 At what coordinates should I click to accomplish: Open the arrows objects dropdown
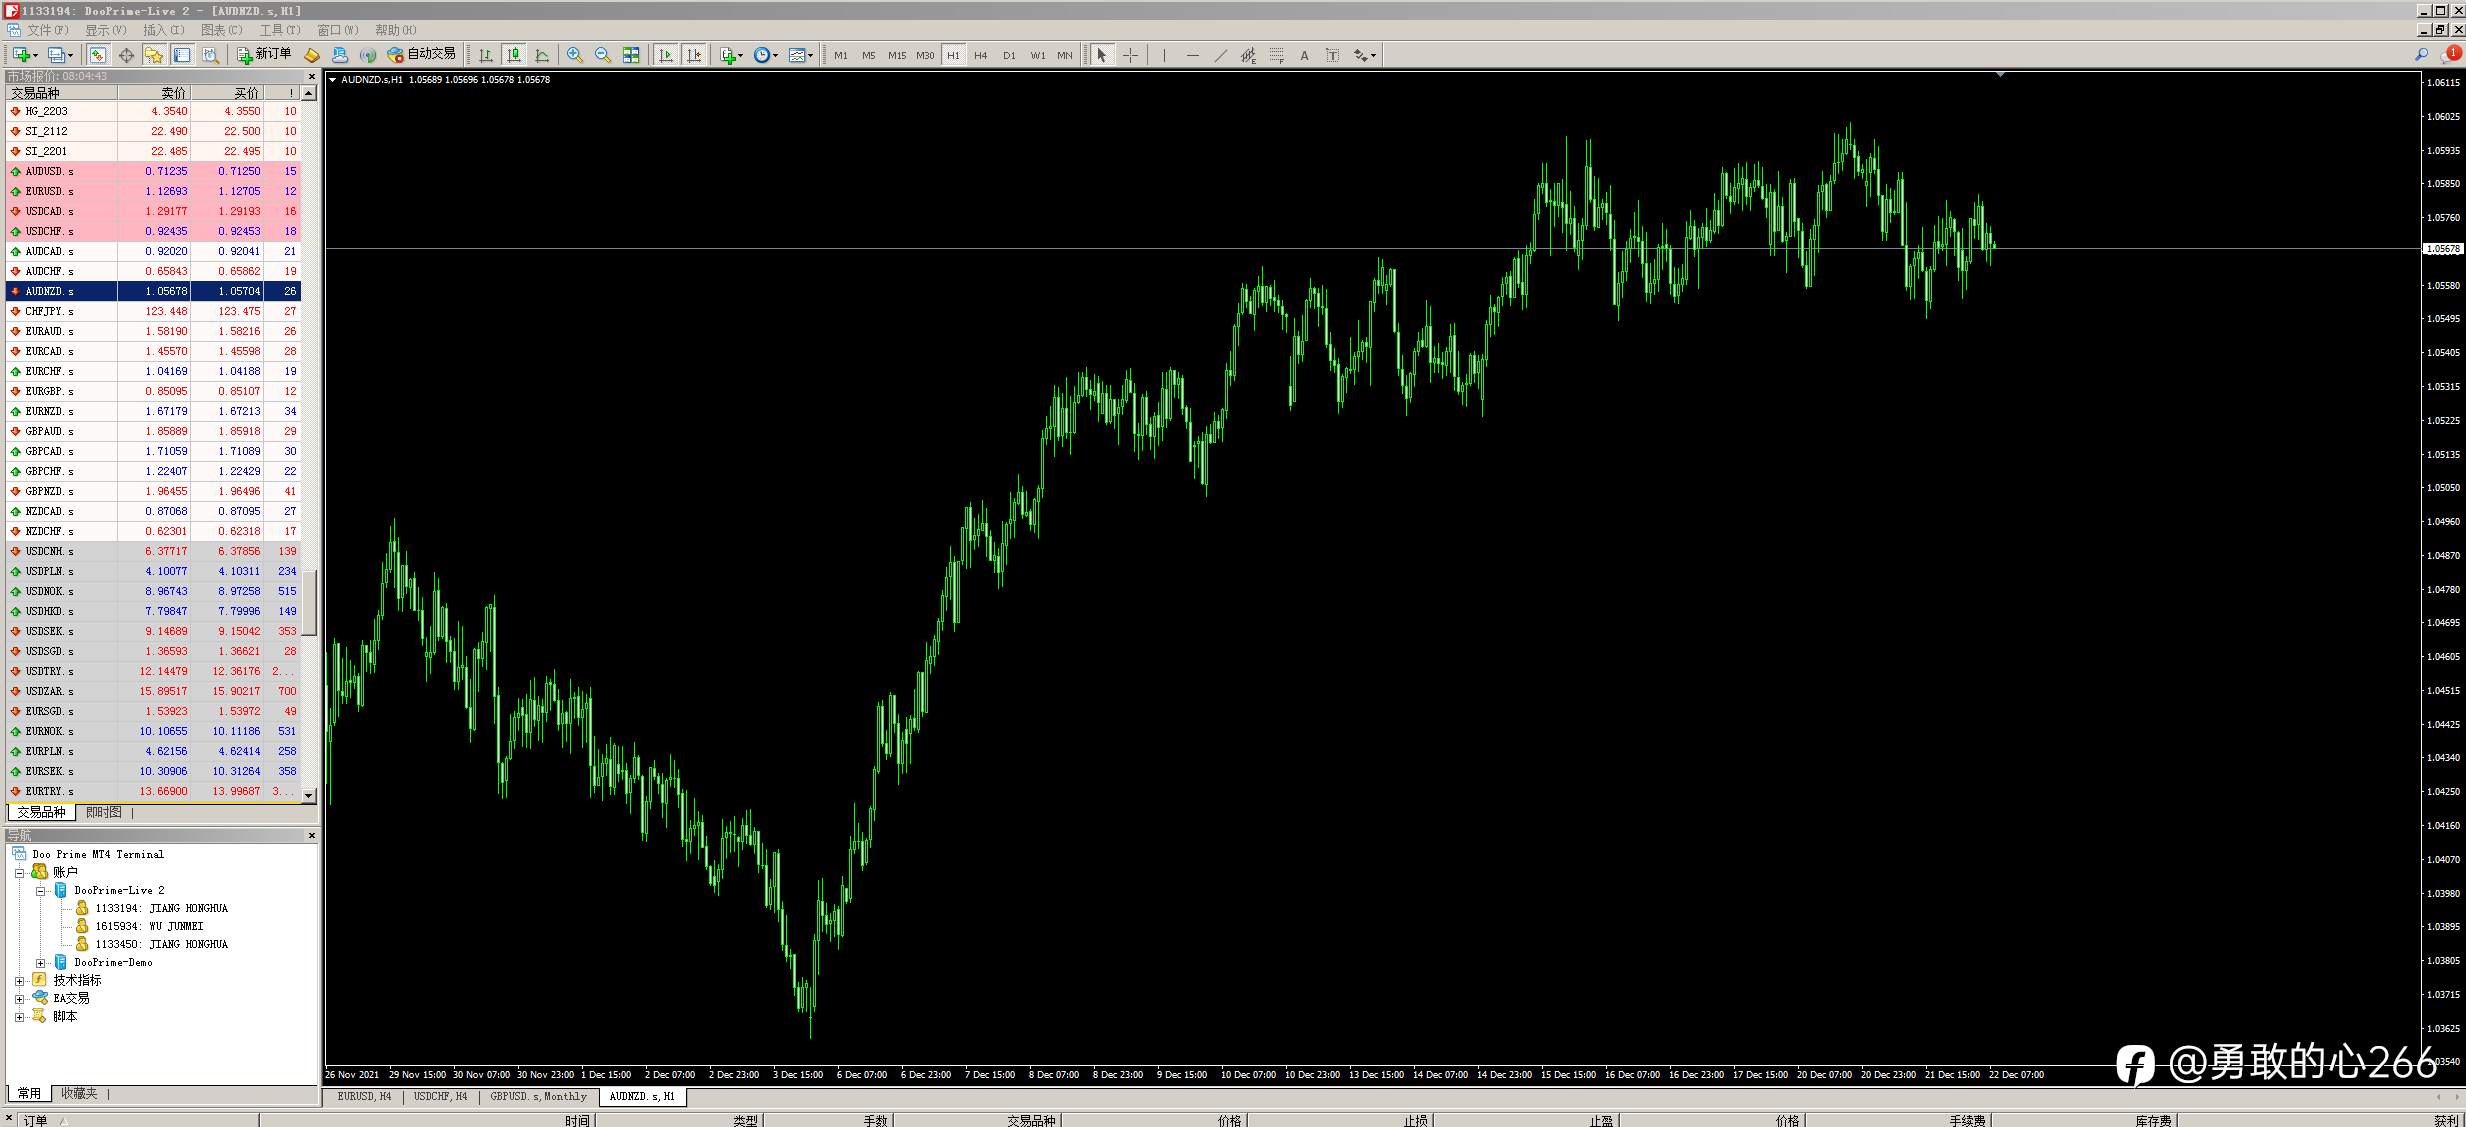pyautogui.click(x=1365, y=55)
